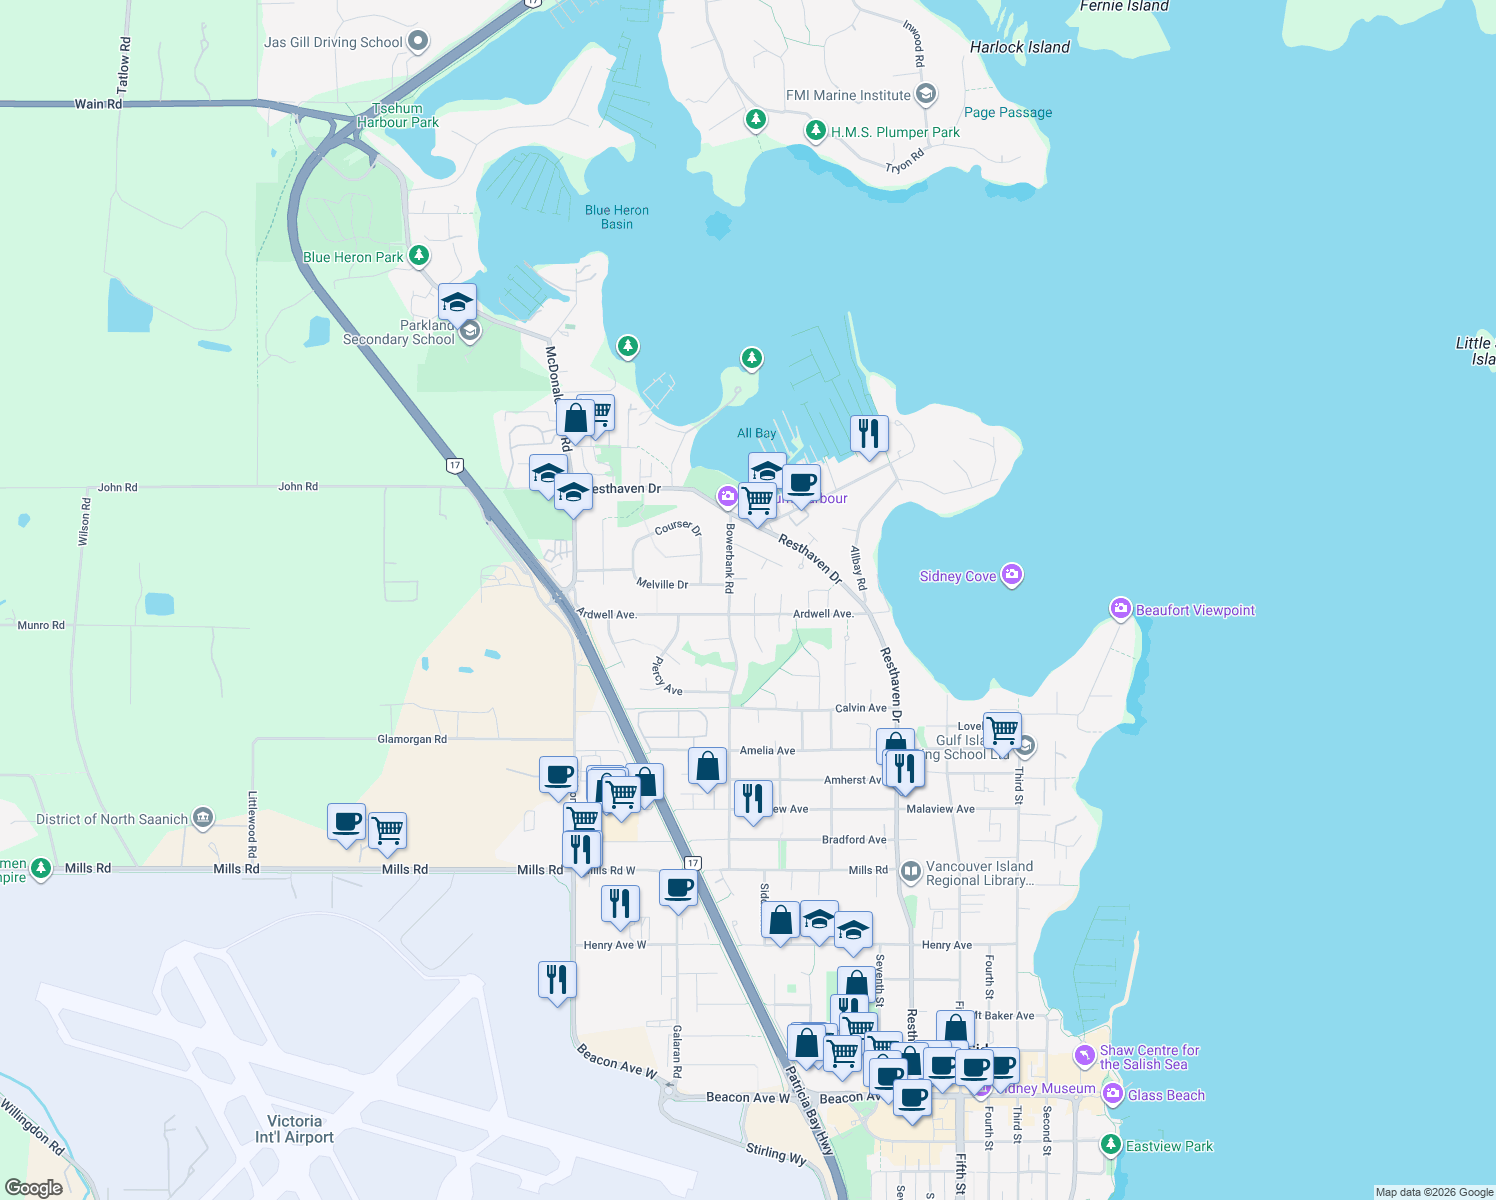Click the Eastview Park tree marker

(1110, 1143)
